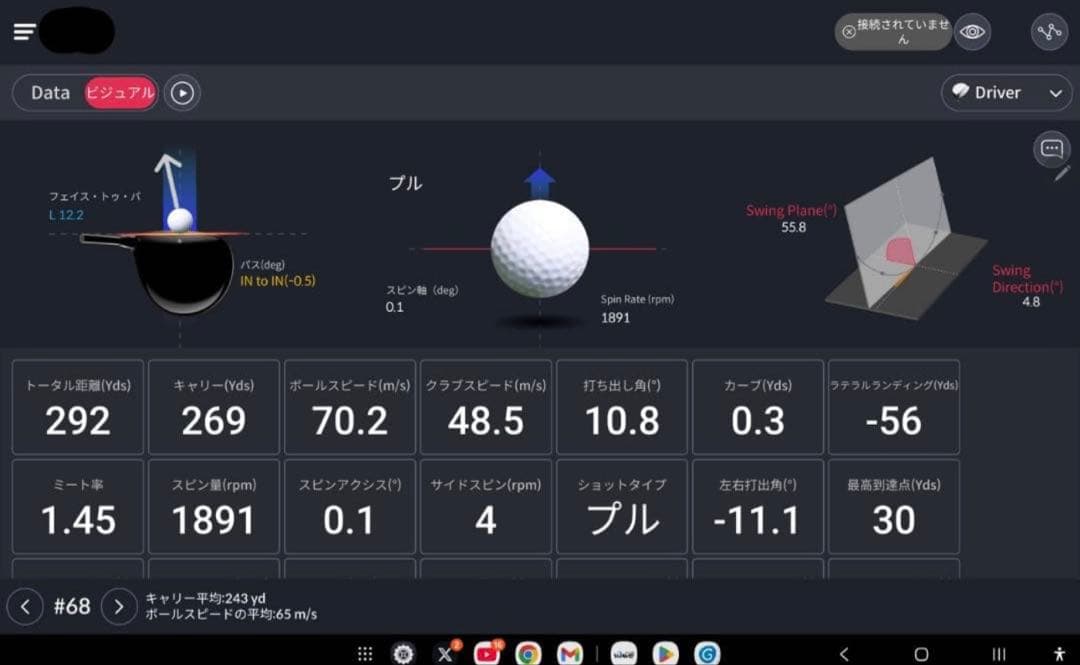Launch Chrome from the taskbar

tap(528, 653)
